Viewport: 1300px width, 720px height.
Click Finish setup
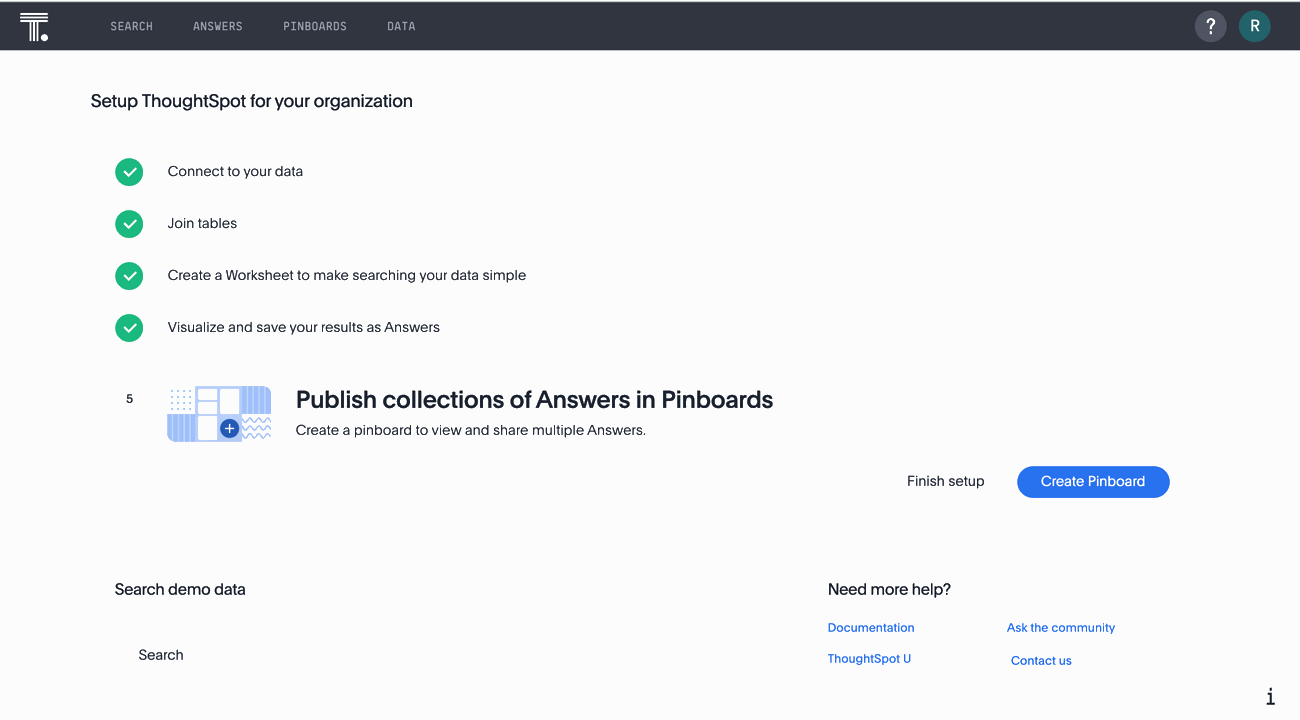click(x=945, y=482)
